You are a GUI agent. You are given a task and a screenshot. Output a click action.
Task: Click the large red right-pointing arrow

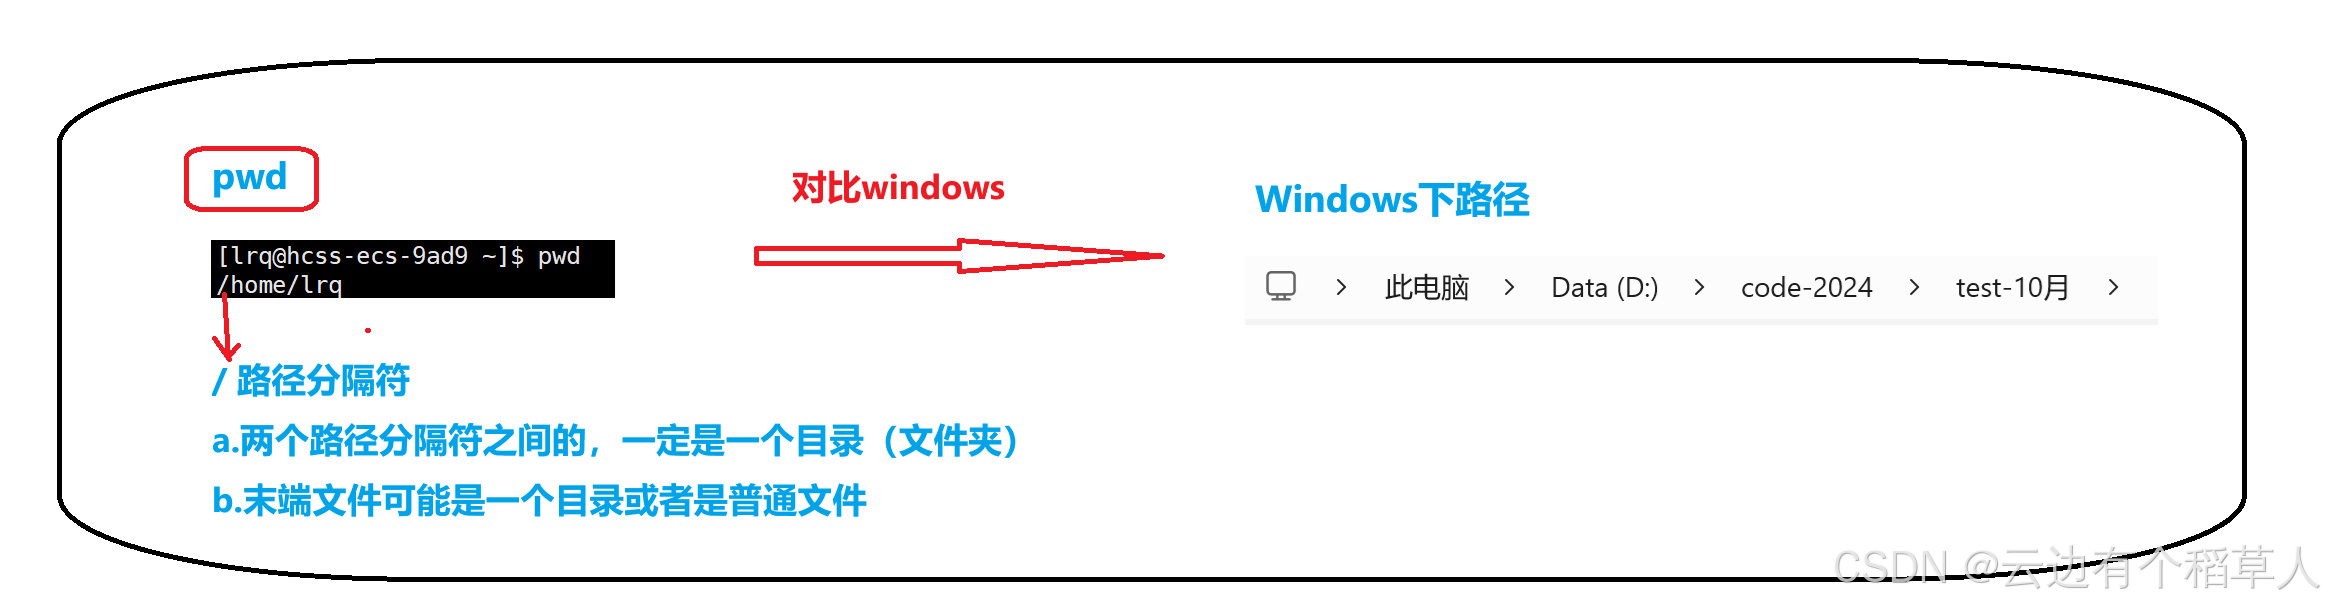(958, 256)
